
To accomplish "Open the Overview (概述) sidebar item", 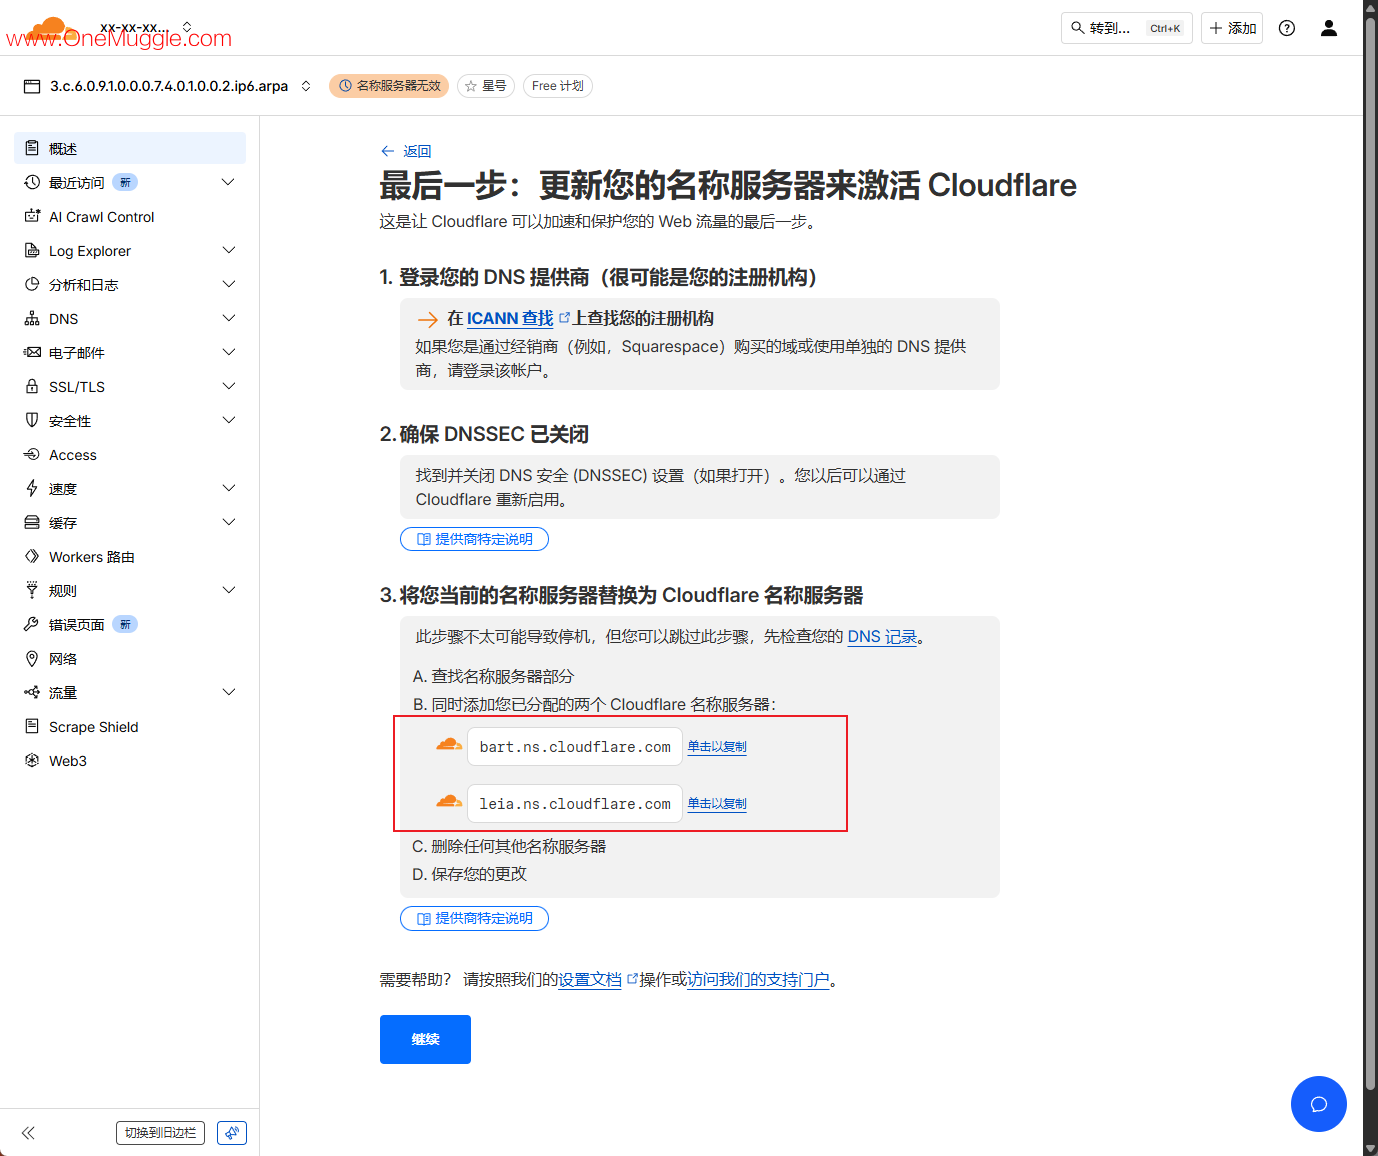I will pyautogui.click(x=130, y=148).
